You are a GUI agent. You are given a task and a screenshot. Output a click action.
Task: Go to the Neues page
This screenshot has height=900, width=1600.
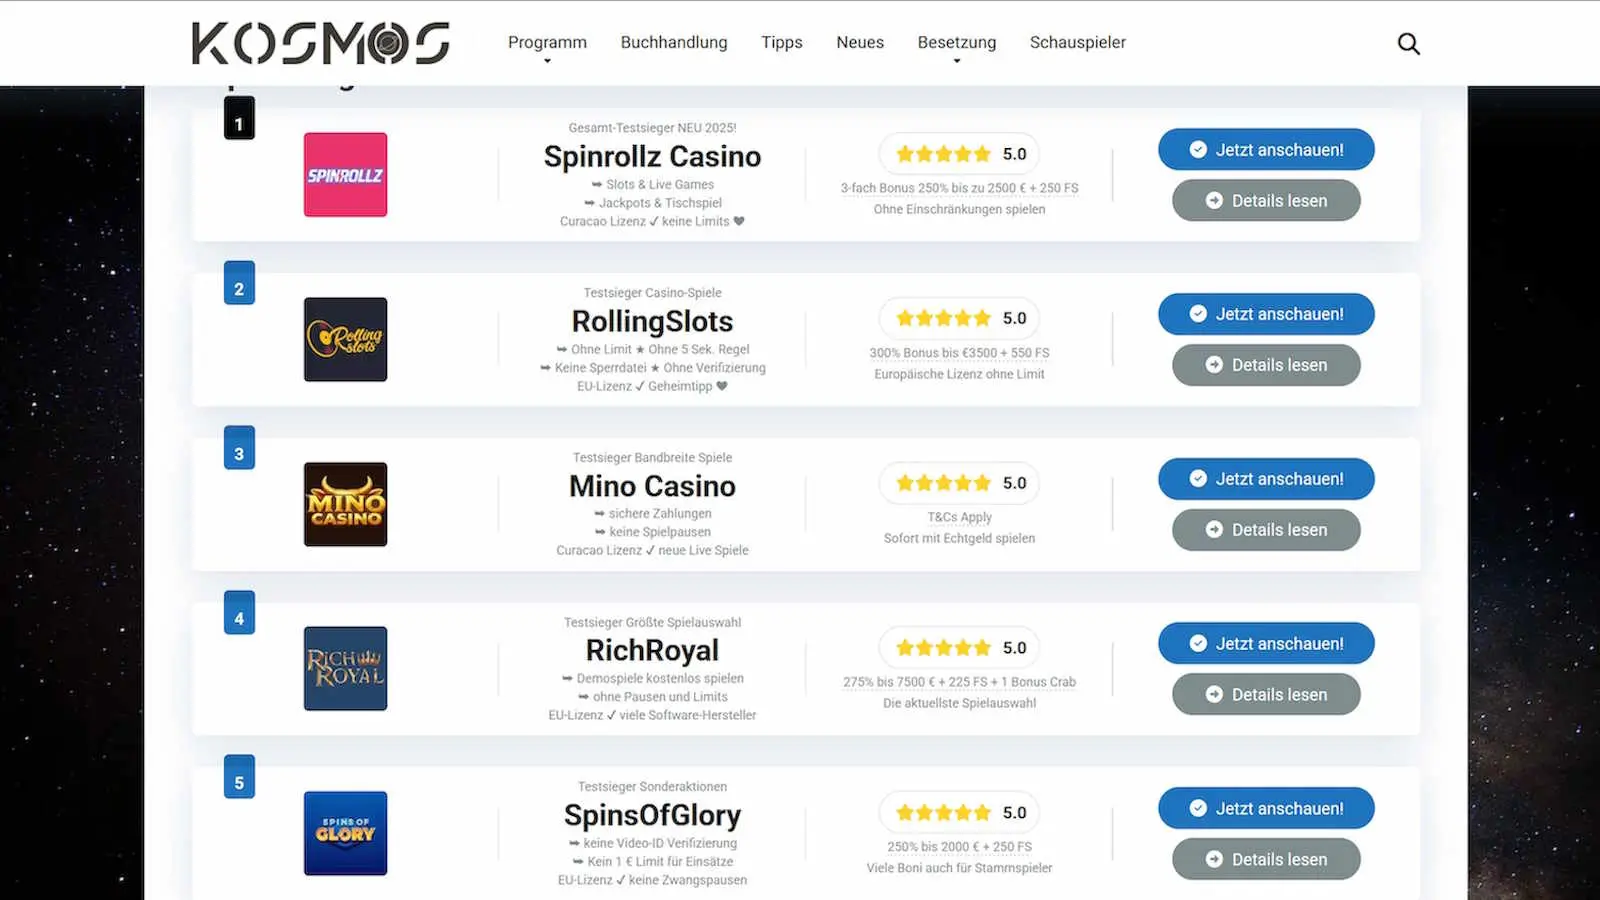pyautogui.click(x=860, y=42)
